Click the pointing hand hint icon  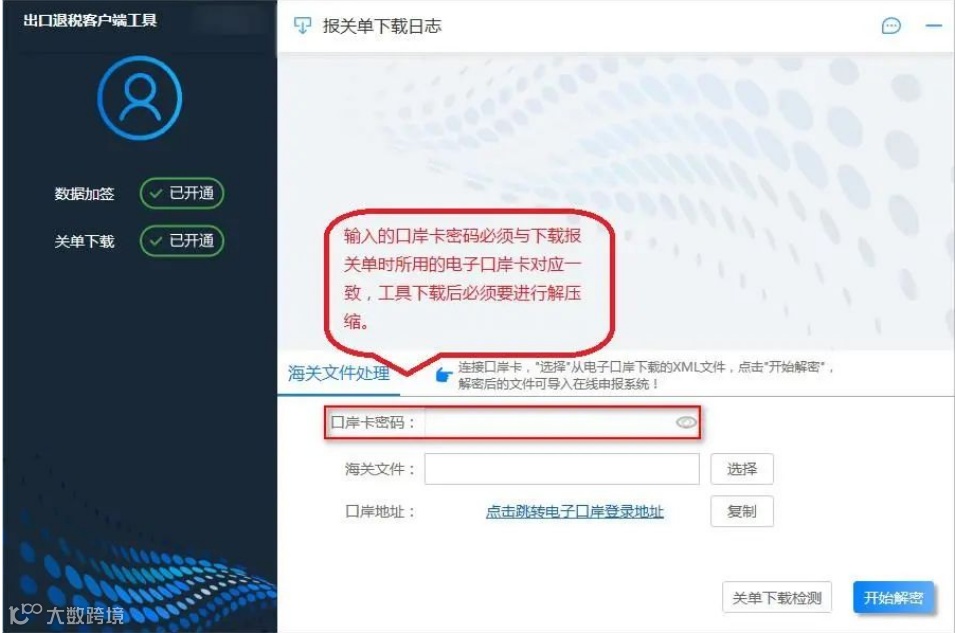tap(443, 374)
